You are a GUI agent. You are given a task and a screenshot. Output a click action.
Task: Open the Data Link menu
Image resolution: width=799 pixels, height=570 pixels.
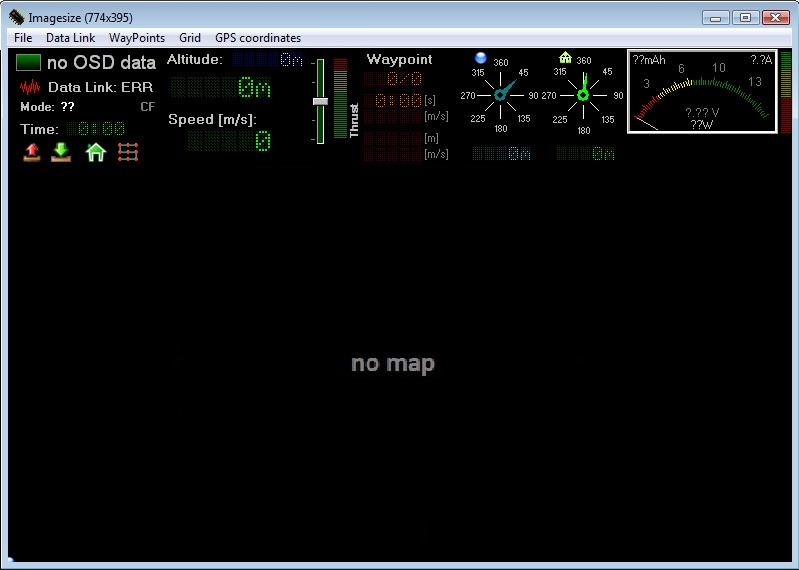[70, 38]
